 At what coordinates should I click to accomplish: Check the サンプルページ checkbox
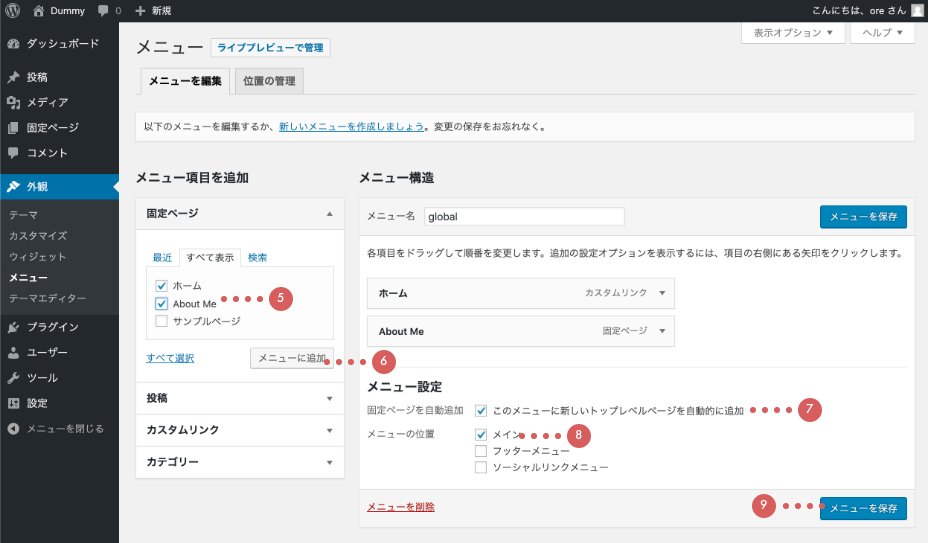click(x=161, y=321)
